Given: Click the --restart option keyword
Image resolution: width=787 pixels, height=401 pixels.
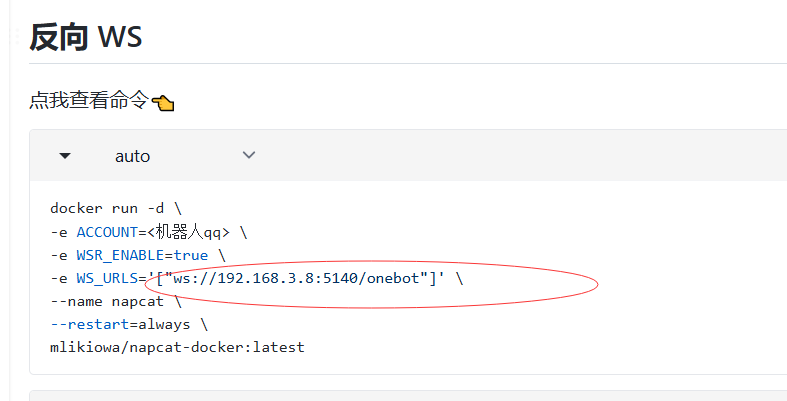Looking at the screenshot, I should [x=90, y=325].
